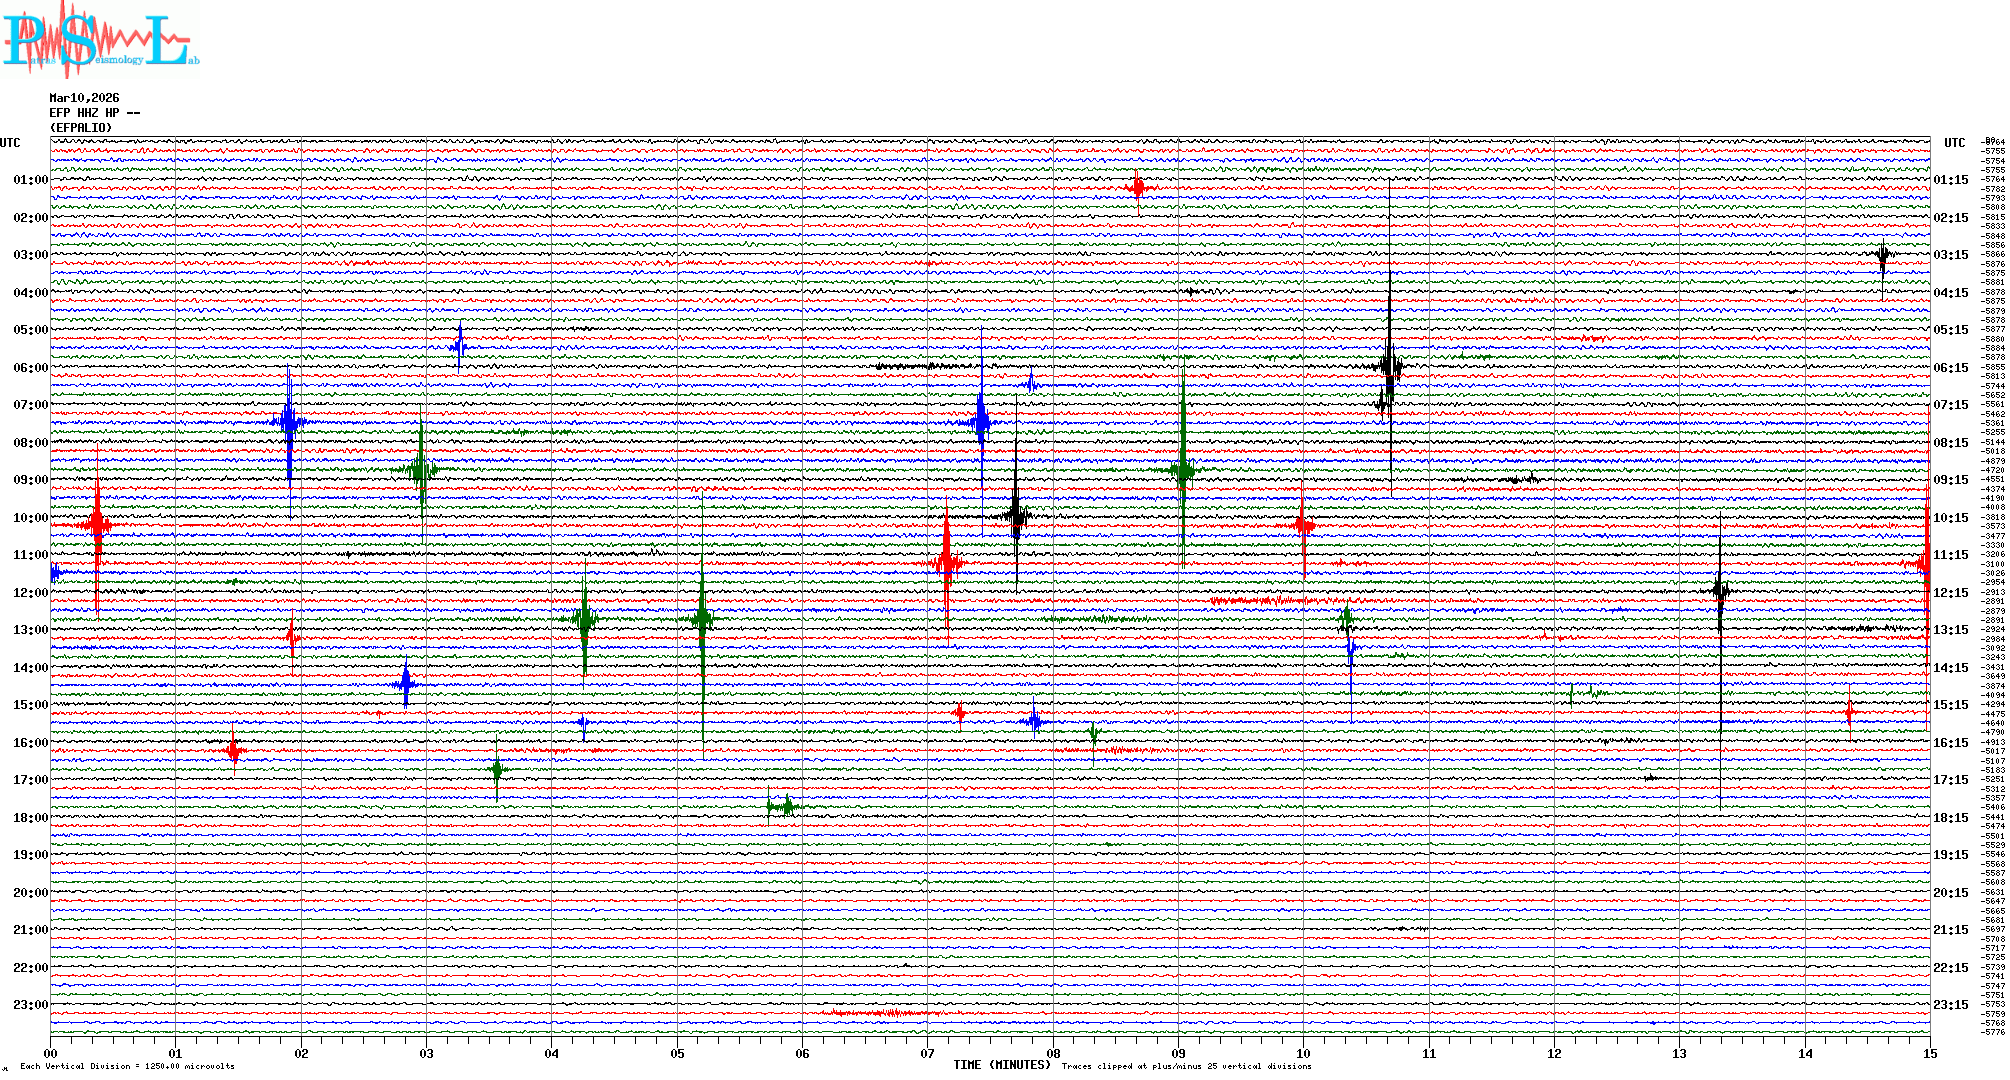
Task: Click the red event at far left of 10:00 trace
Action: tap(97, 524)
